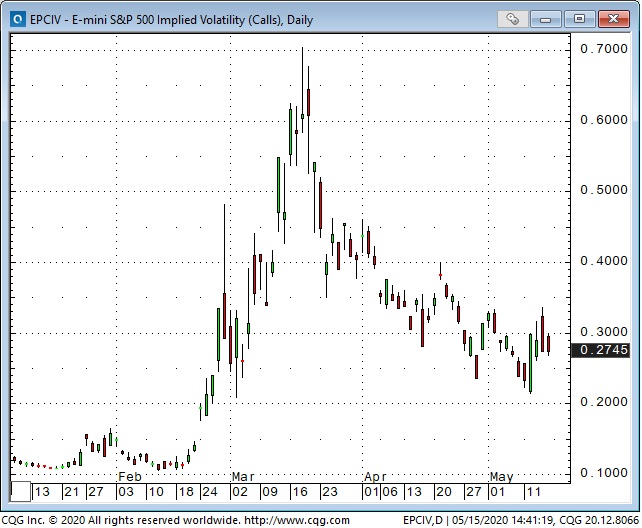Viewport: 642px width, 528px height.
Task: Maximize the EPCIV chart window
Action: point(579,19)
